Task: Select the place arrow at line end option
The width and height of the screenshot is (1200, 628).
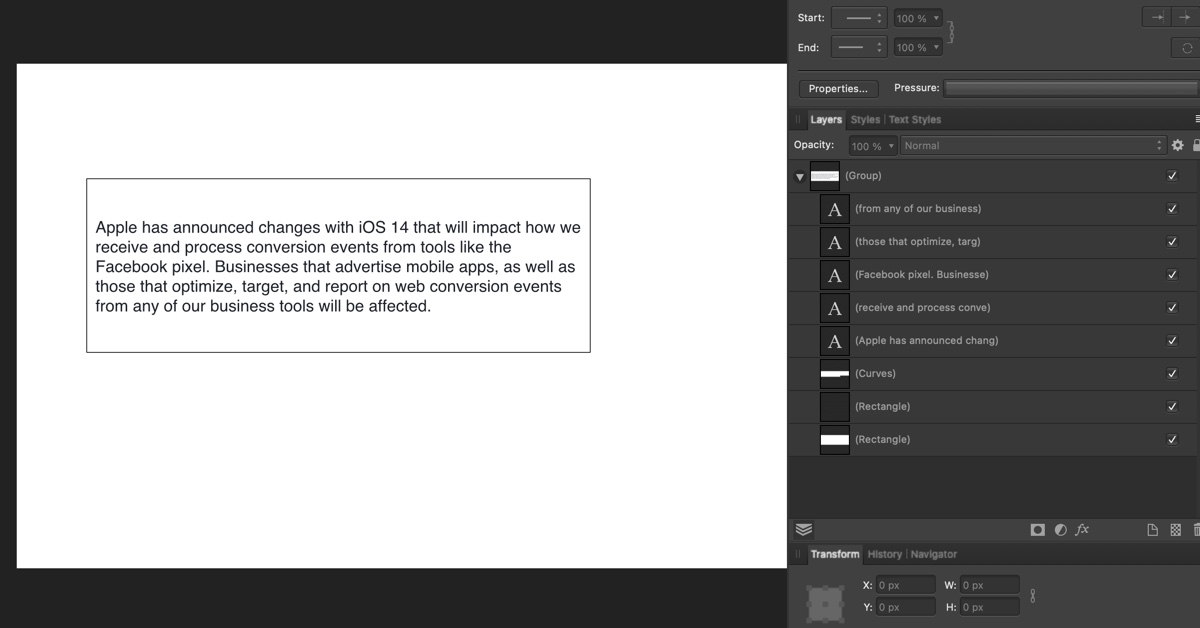Action: coord(1185,17)
